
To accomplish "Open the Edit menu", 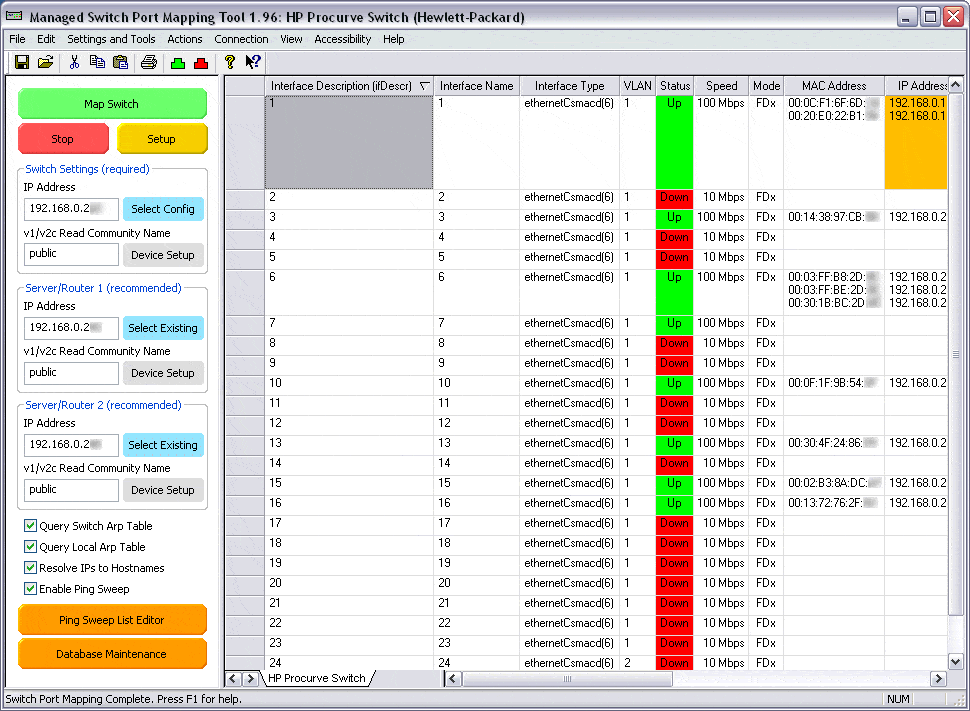I will pyautogui.click(x=46, y=39).
